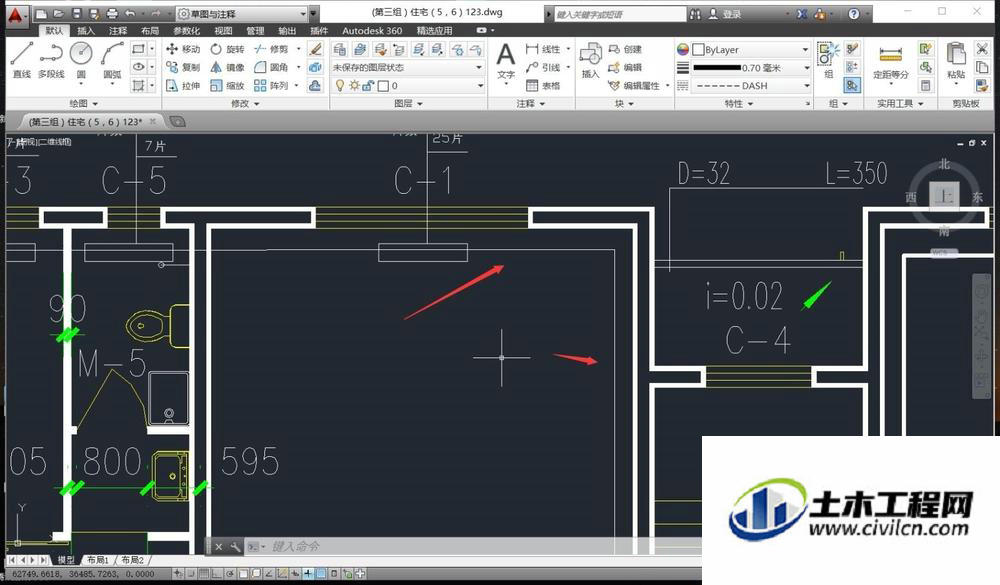
Task: Click the Table (表格) tool
Action: point(543,85)
